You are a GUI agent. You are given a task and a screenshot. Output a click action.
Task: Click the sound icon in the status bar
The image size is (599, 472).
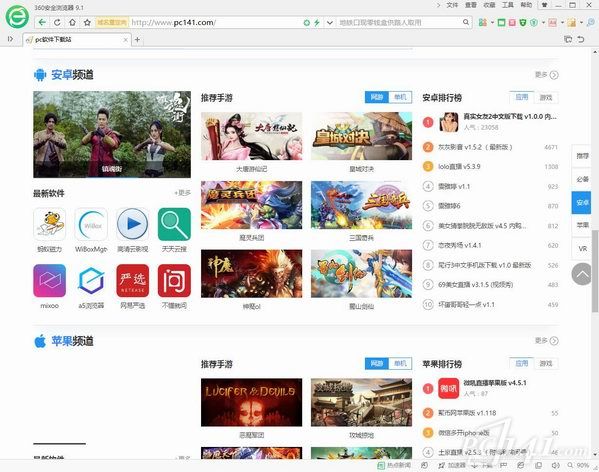555,466
